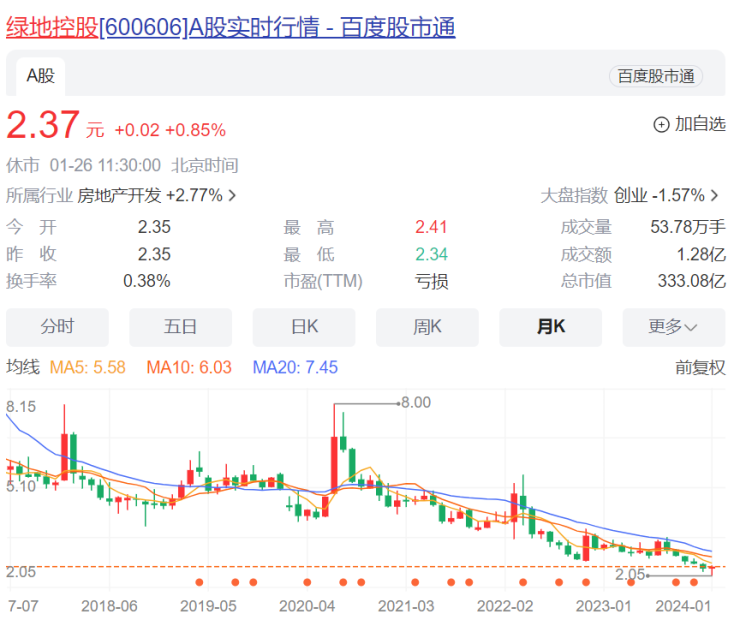
Task: Click the 百度股市通 badge button
Action: [x=656, y=76]
